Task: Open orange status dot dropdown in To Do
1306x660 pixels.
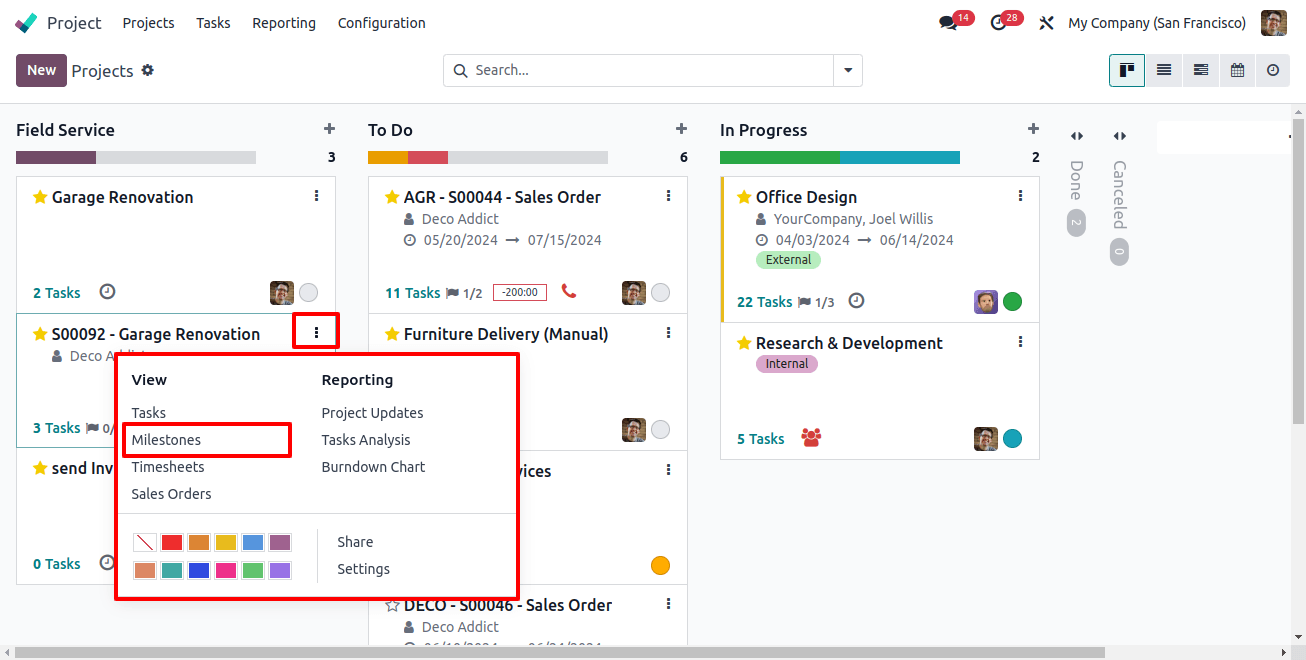Action: [x=660, y=565]
